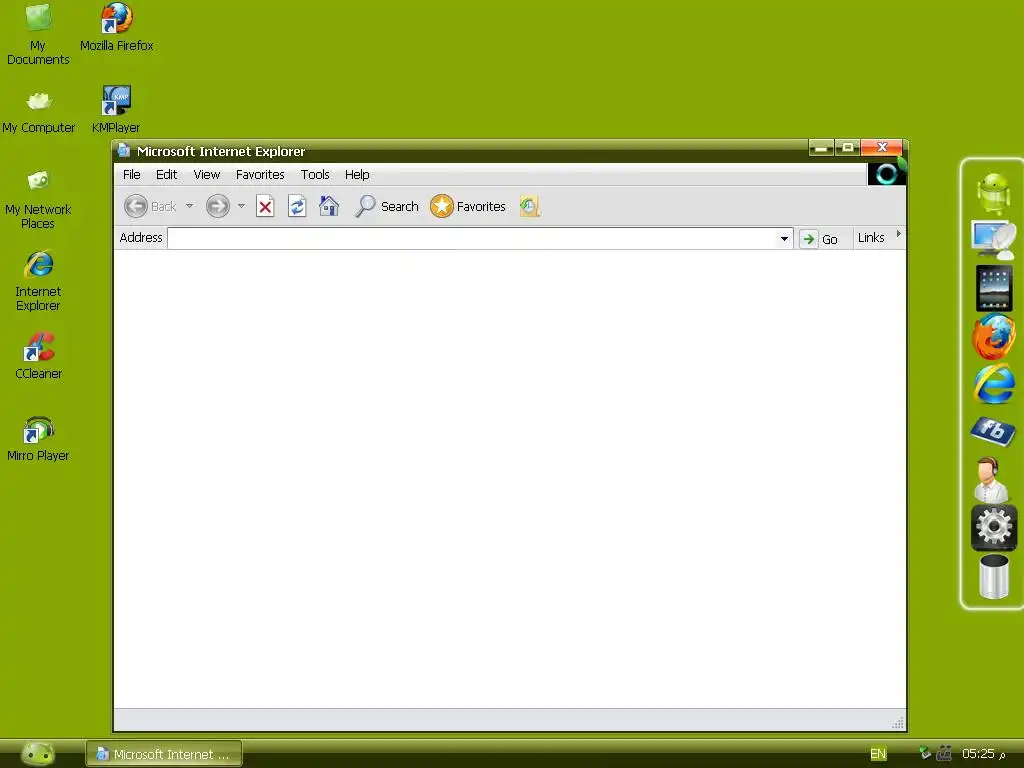Screen dimensions: 1024x768
Task: Open the Start button on taskbar
Action: tap(38, 754)
